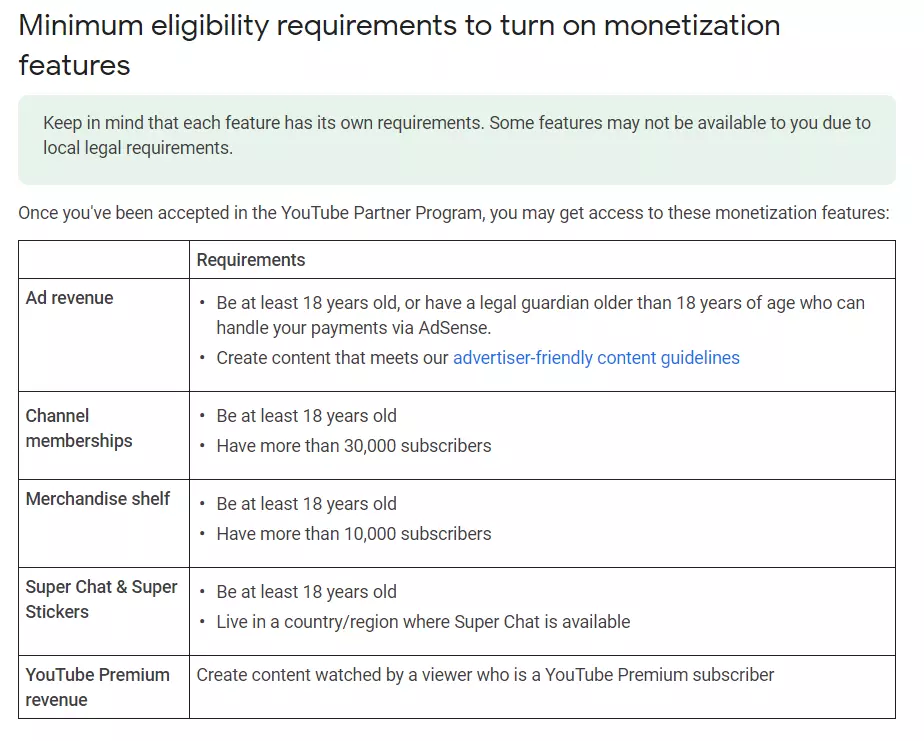Click the empty top-left table header cell
Screen dimensions: 924x741
tap(104, 259)
